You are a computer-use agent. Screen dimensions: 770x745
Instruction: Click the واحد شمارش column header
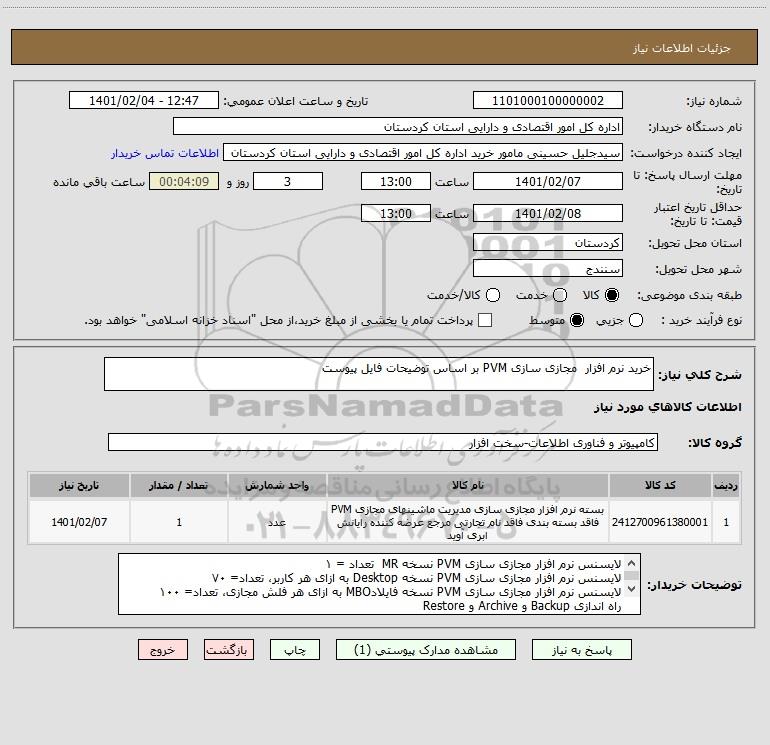click(x=277, y=485)
